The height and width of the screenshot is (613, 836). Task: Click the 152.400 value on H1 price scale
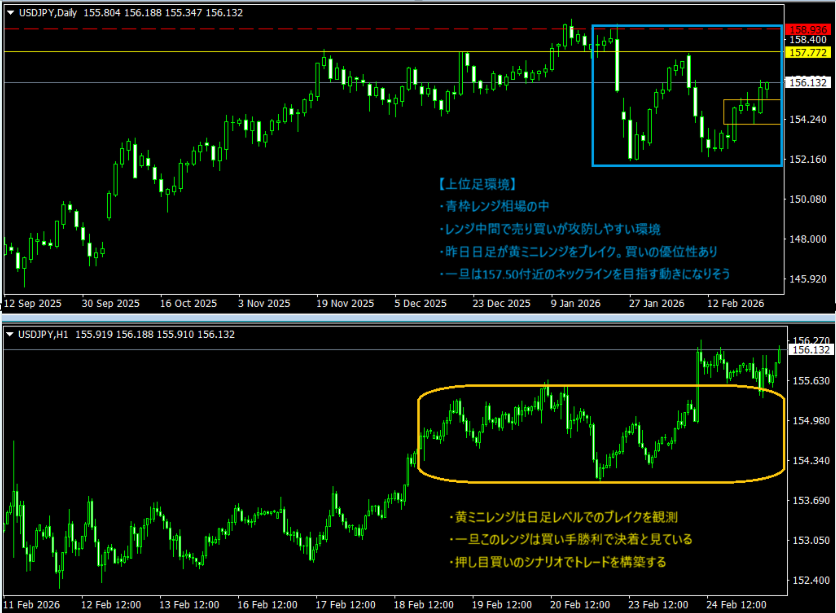click(811, 580)
